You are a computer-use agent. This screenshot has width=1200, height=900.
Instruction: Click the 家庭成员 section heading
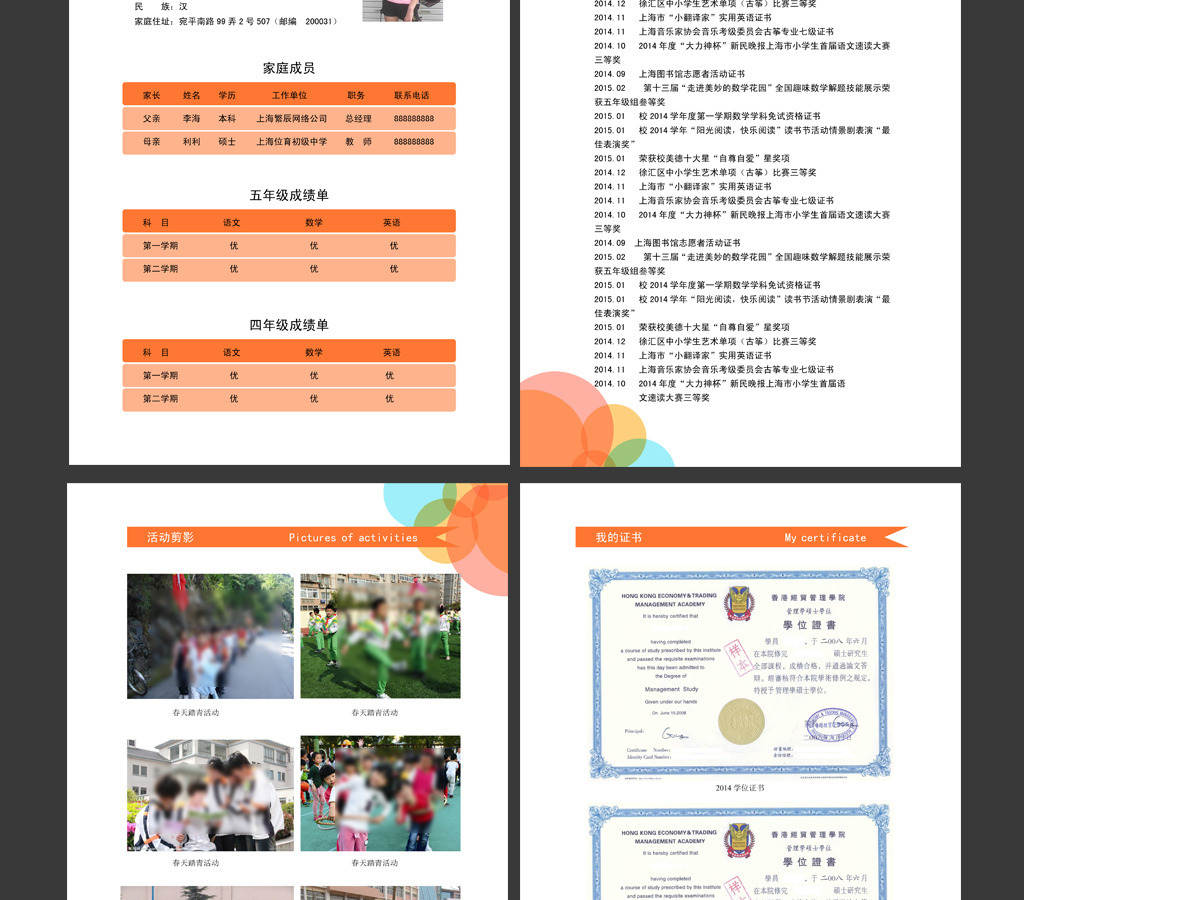point(289,68)
